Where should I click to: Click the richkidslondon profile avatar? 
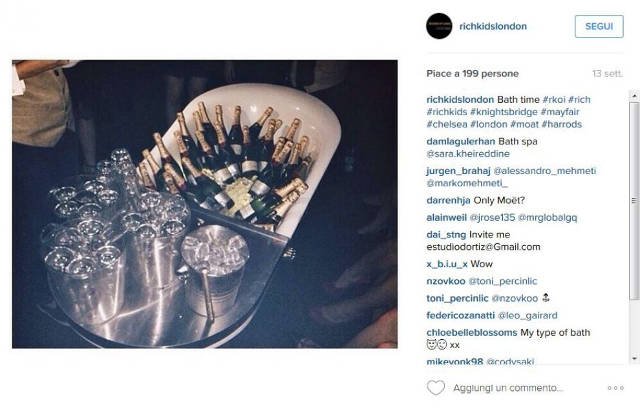pyautogui.click(x=439, y=26)
